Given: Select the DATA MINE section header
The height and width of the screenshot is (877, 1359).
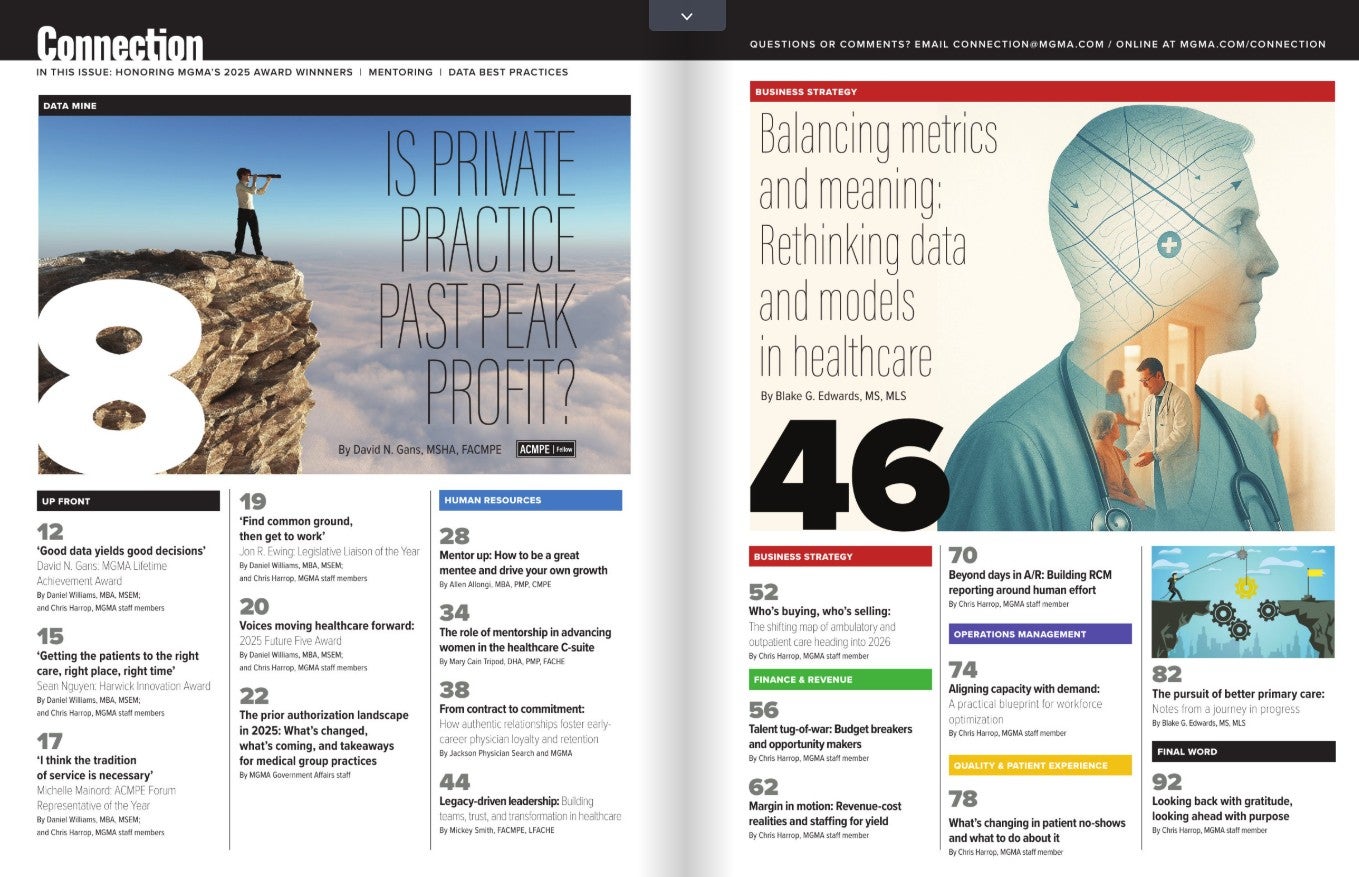Looking at the screenshot, I should click(71, 103).
